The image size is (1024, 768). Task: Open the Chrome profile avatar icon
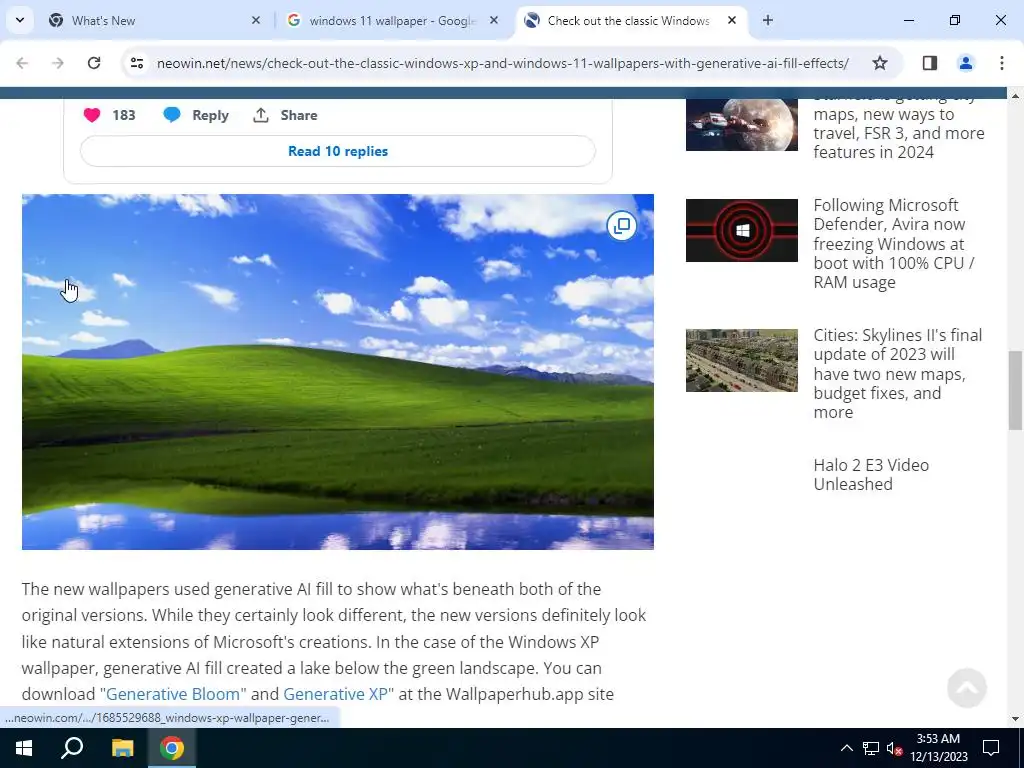[965, 63]
